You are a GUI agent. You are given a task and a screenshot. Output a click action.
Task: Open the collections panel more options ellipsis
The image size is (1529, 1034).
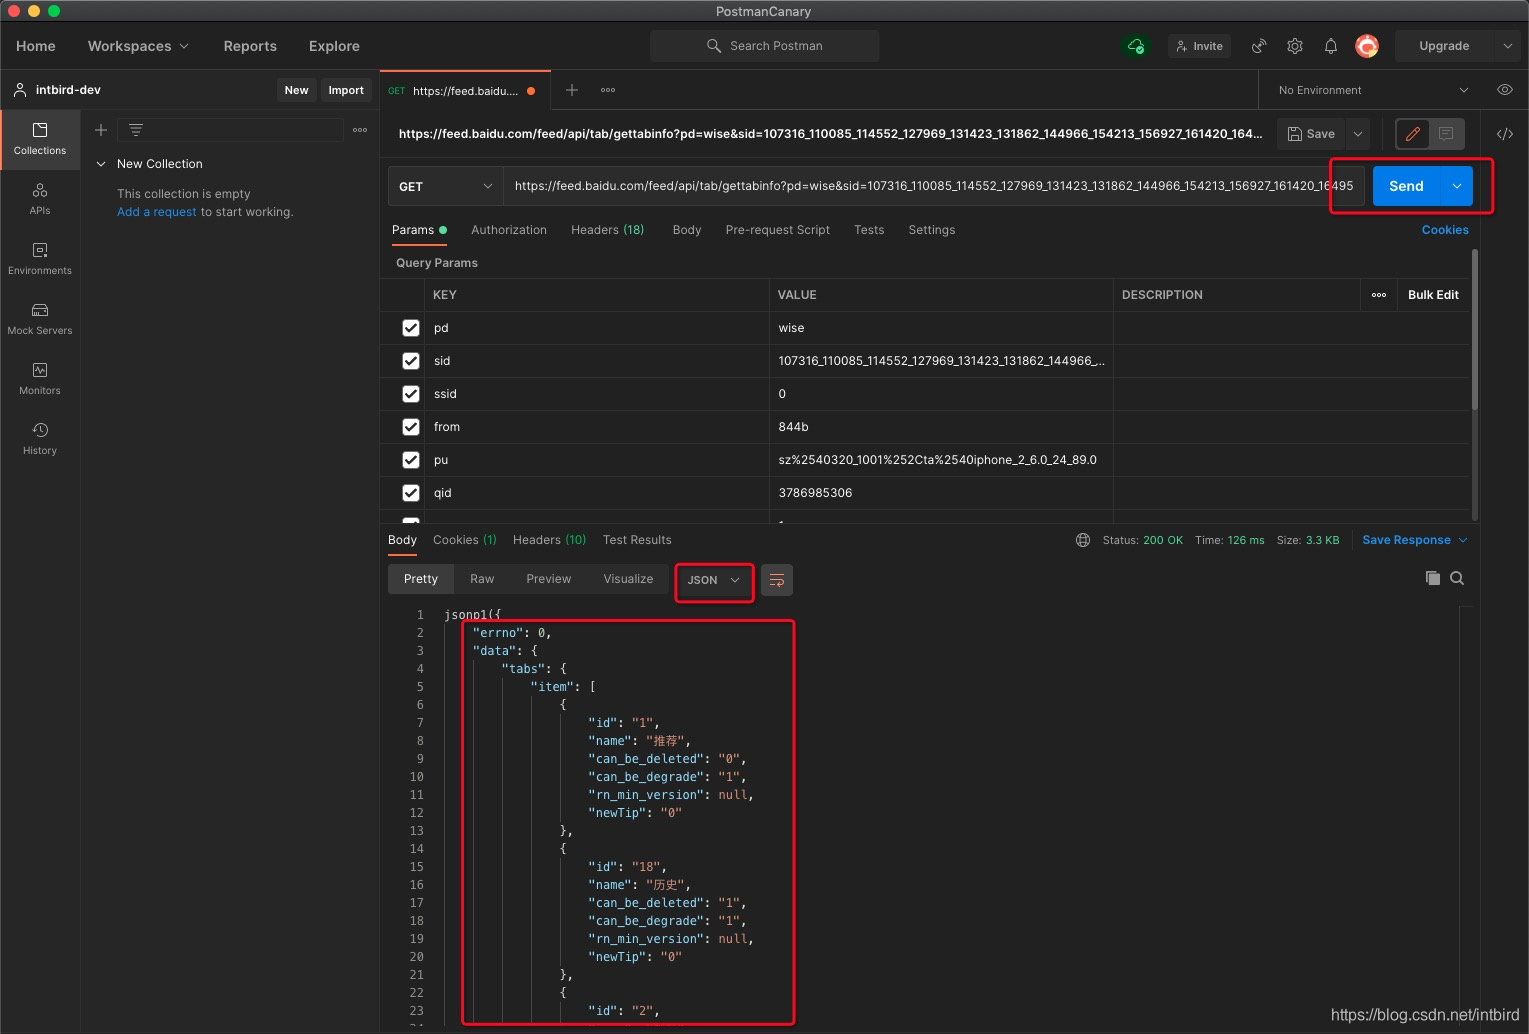360,130
